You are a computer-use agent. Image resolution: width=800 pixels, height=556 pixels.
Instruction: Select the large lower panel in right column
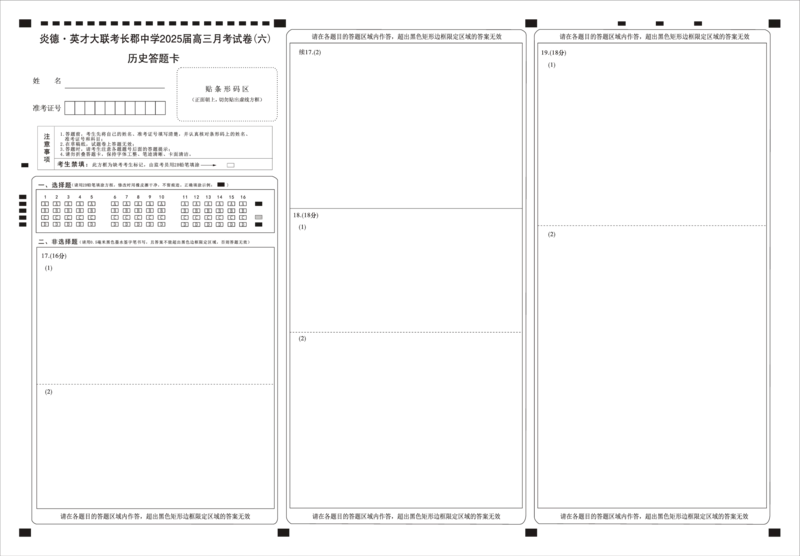click(652, 368)
